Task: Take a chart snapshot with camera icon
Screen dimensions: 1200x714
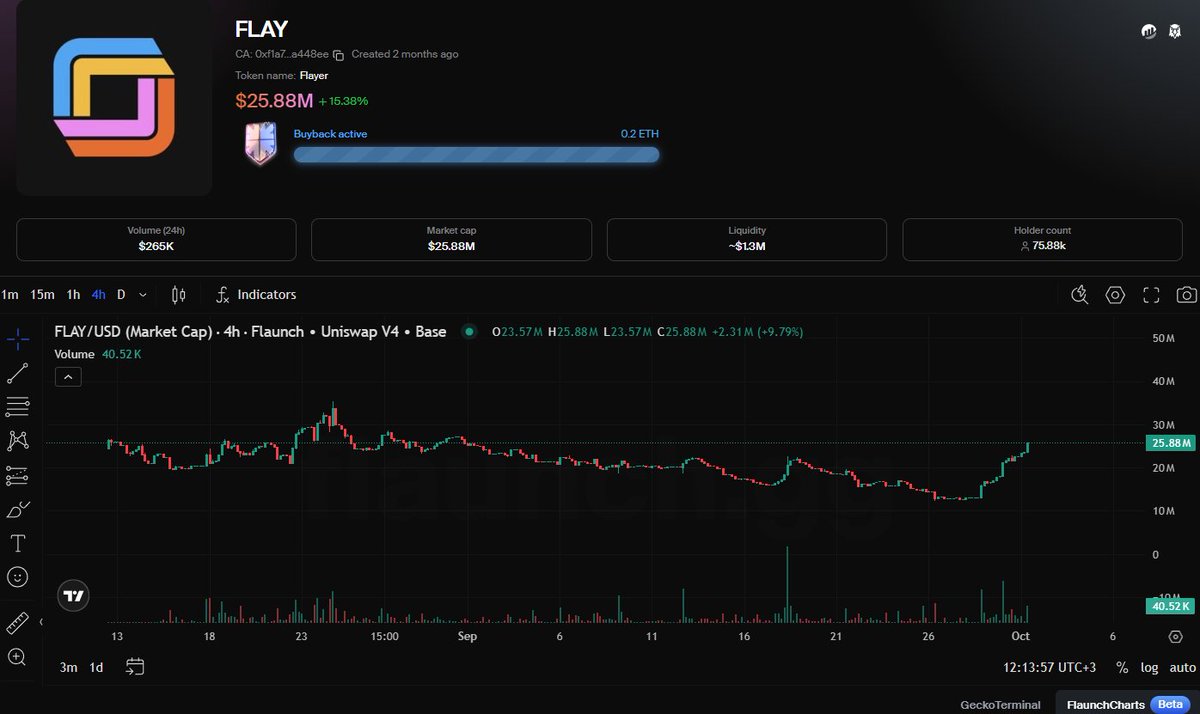Action: tap(1187, 295)
